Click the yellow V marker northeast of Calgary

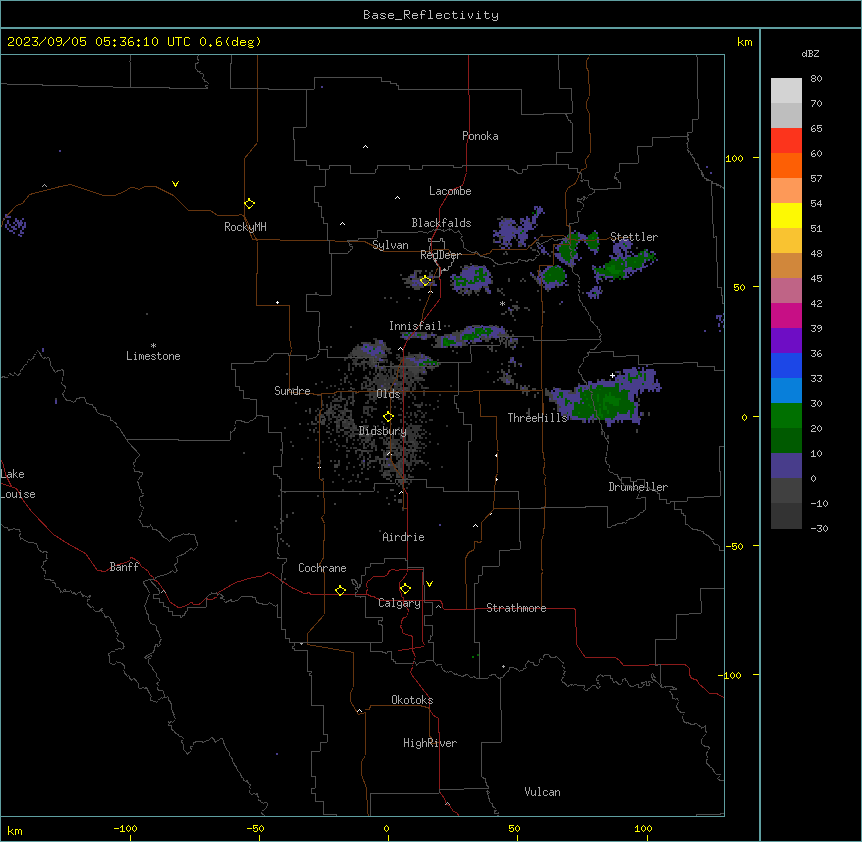click(429, 584)
